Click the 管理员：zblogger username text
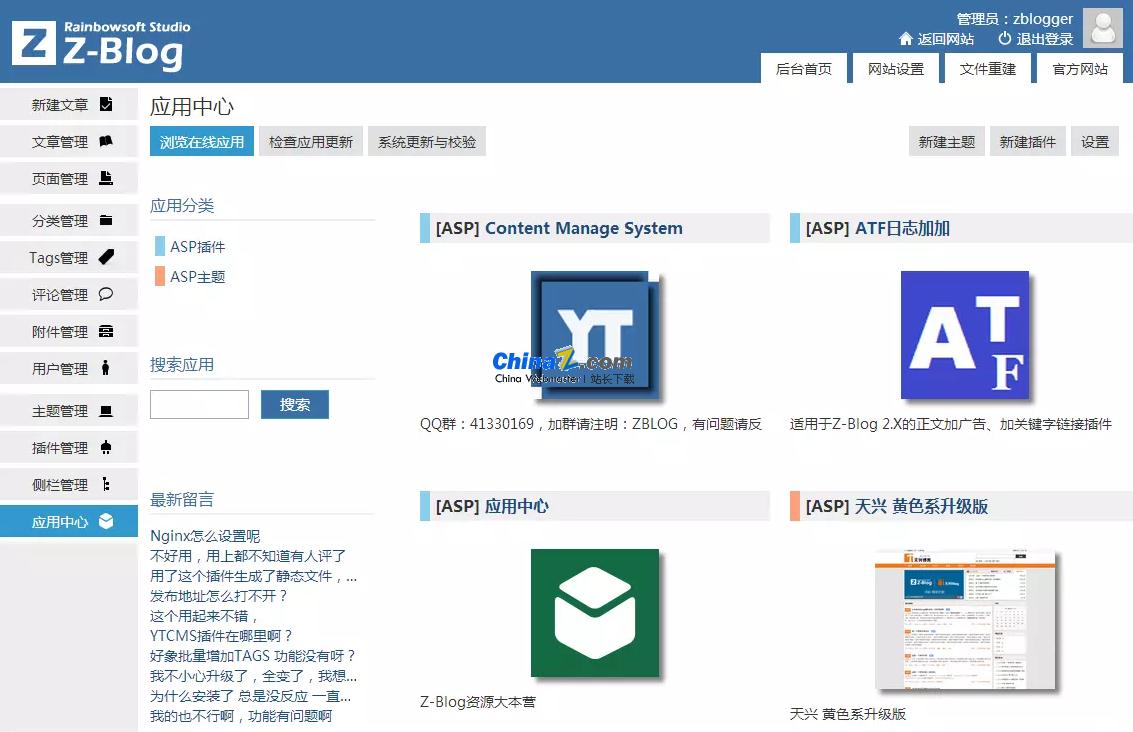Screen dimensions: 1133x732 point(1014,19)
